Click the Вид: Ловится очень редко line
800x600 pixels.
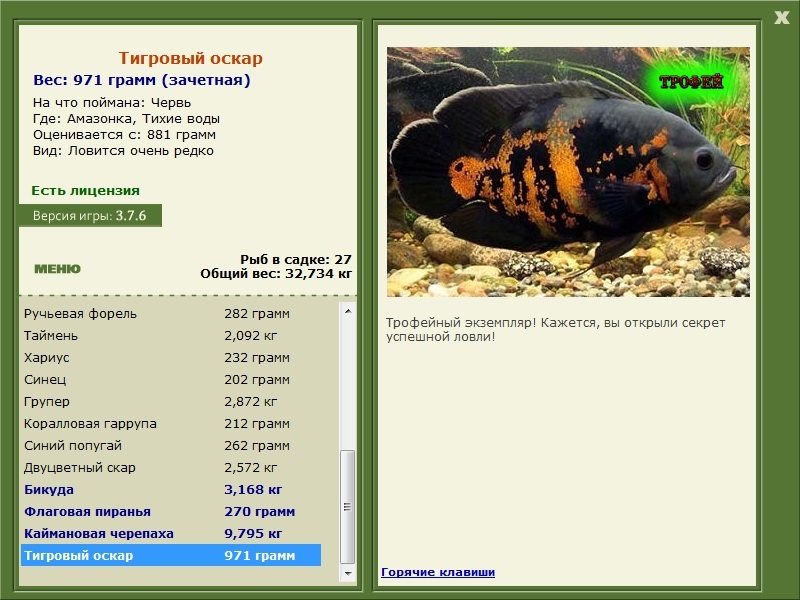point(123,151)
